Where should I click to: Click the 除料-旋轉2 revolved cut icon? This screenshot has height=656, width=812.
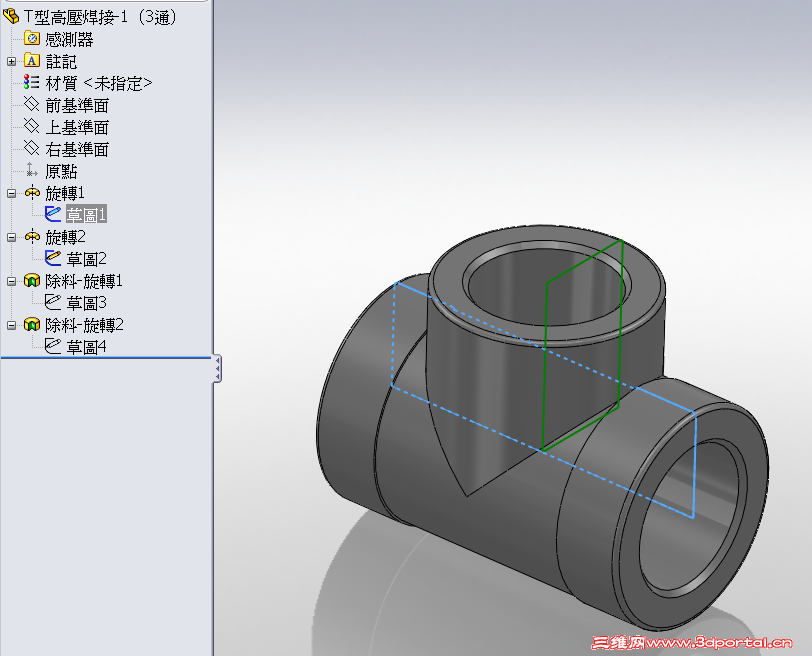point(30,325)
